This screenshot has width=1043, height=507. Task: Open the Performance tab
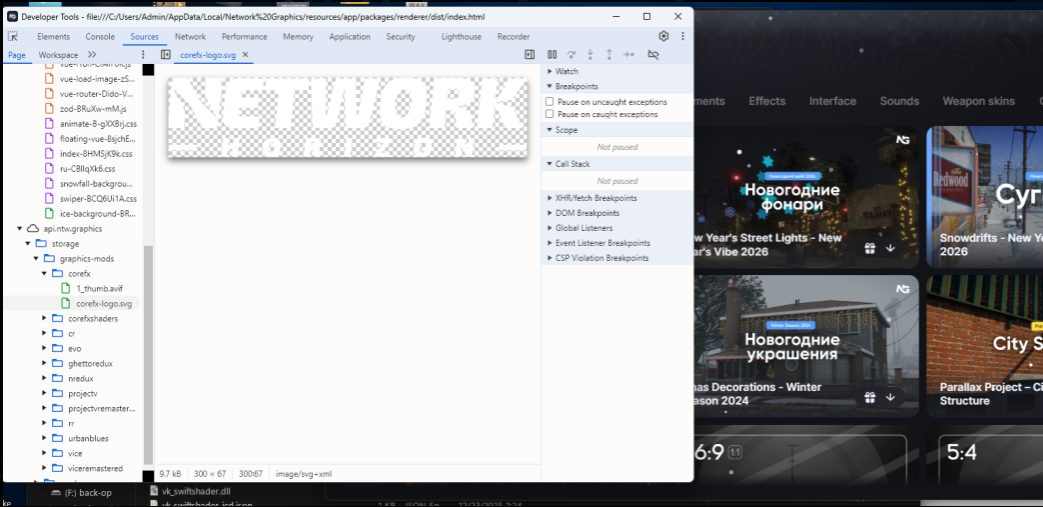245,37
